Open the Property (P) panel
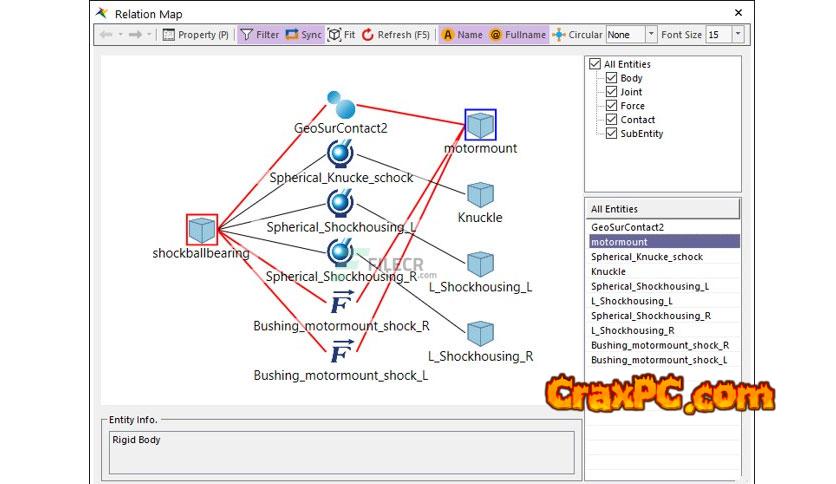 point(195,35)
